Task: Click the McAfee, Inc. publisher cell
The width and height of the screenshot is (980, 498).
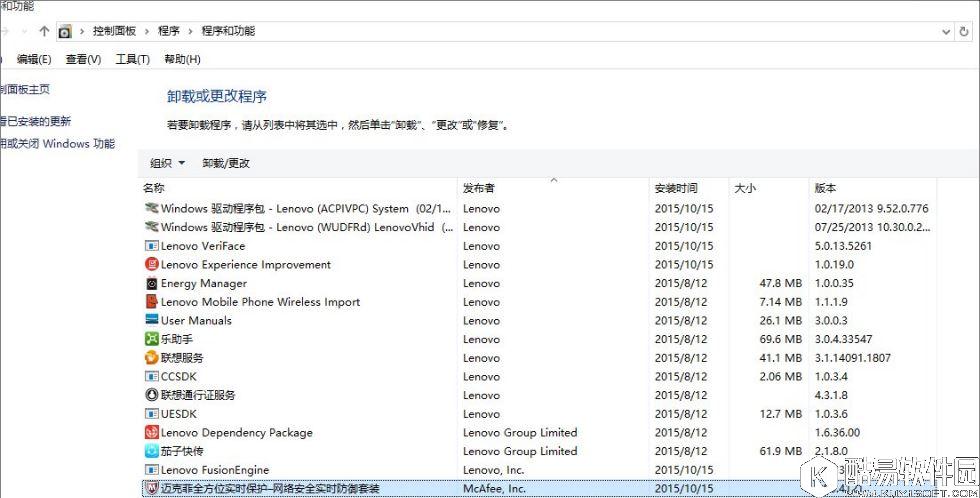Action: [494, 489]
